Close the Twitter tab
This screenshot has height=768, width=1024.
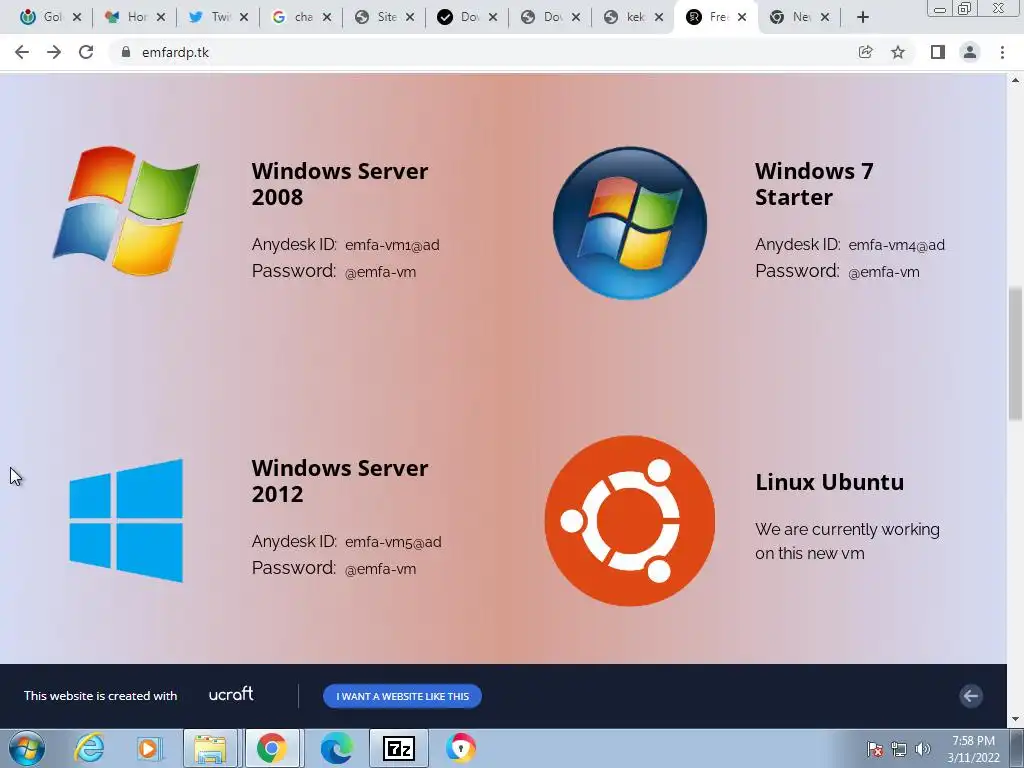tap(244, 18)
